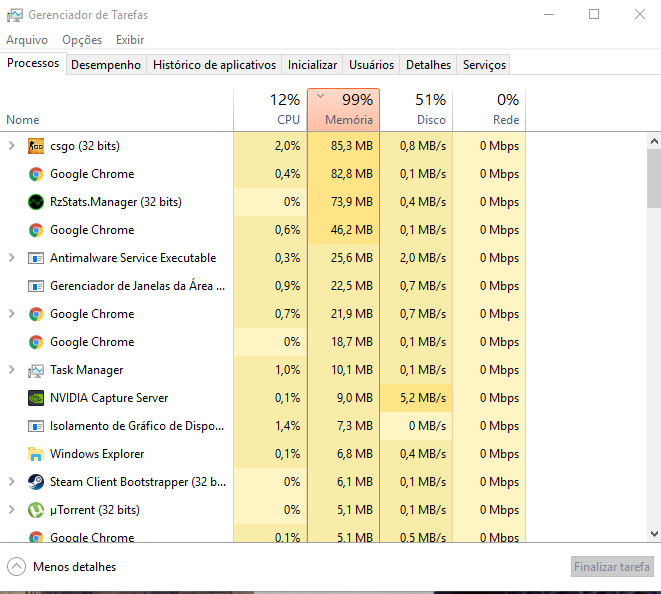Click Chrome icon in the 21,9 MB row
The image size is (661, 594).
(x=36, y=314)
